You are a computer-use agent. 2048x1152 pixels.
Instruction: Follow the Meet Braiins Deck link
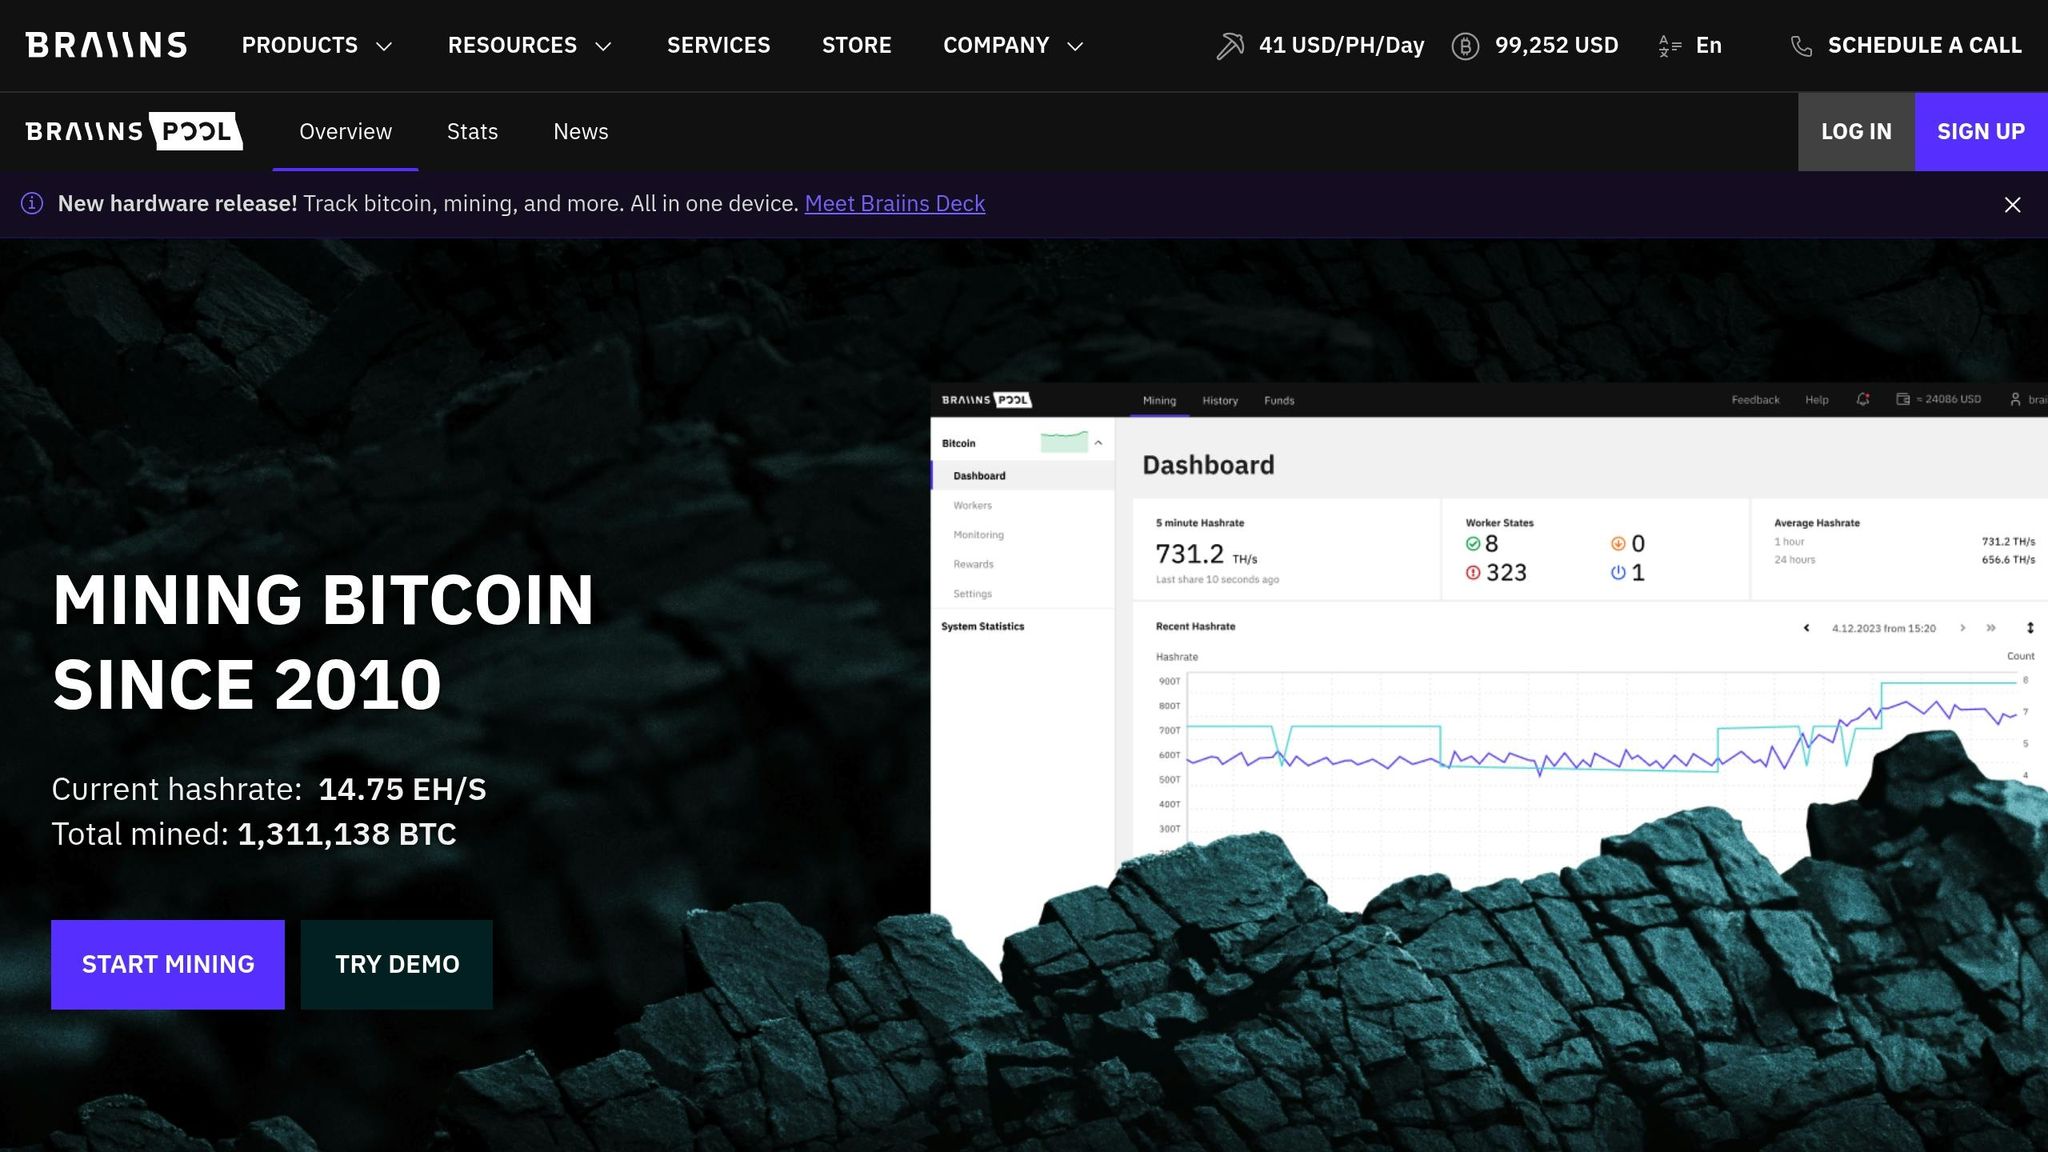pyautogui.click(x=894, y=204)
